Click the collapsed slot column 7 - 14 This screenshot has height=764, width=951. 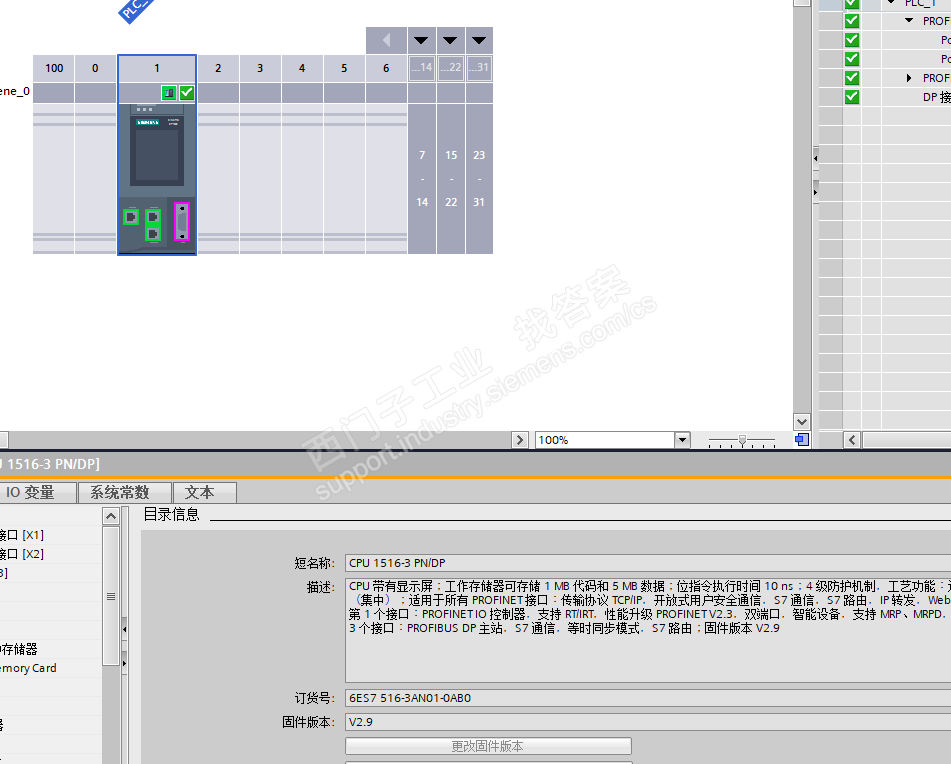pyautogui.click(x=422, y=178)
